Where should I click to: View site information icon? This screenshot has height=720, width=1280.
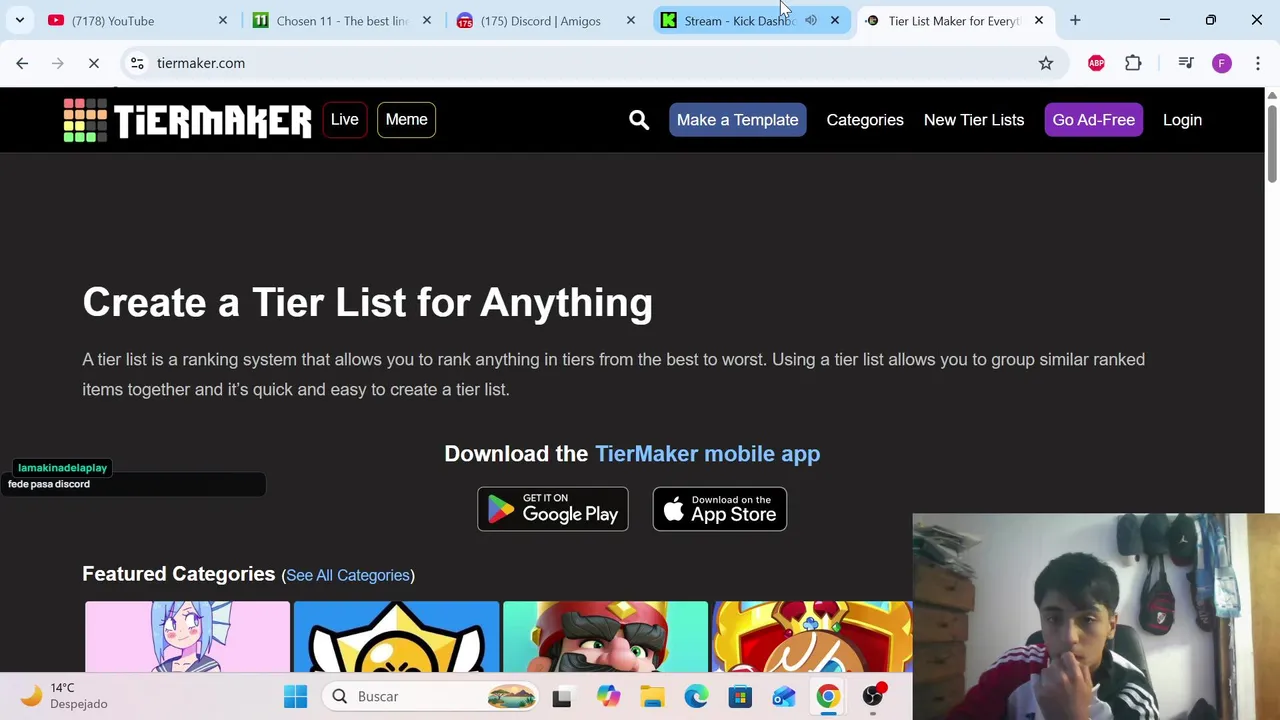click(137, 63)
